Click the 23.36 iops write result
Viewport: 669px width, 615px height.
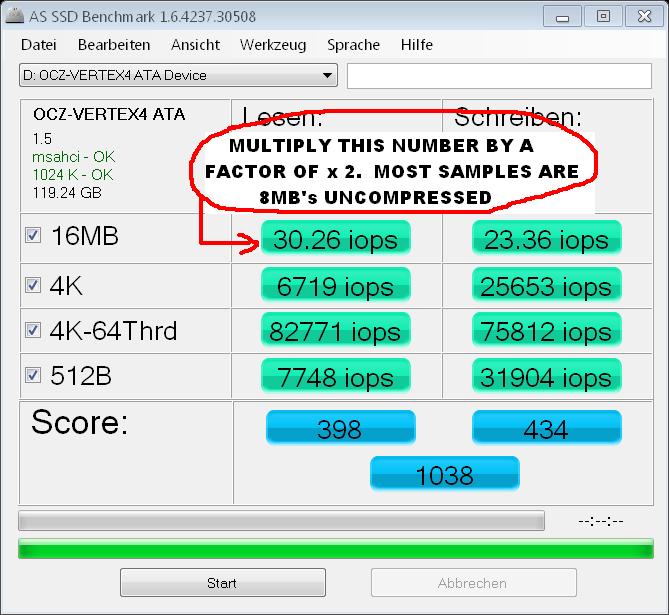pos(547,239)
